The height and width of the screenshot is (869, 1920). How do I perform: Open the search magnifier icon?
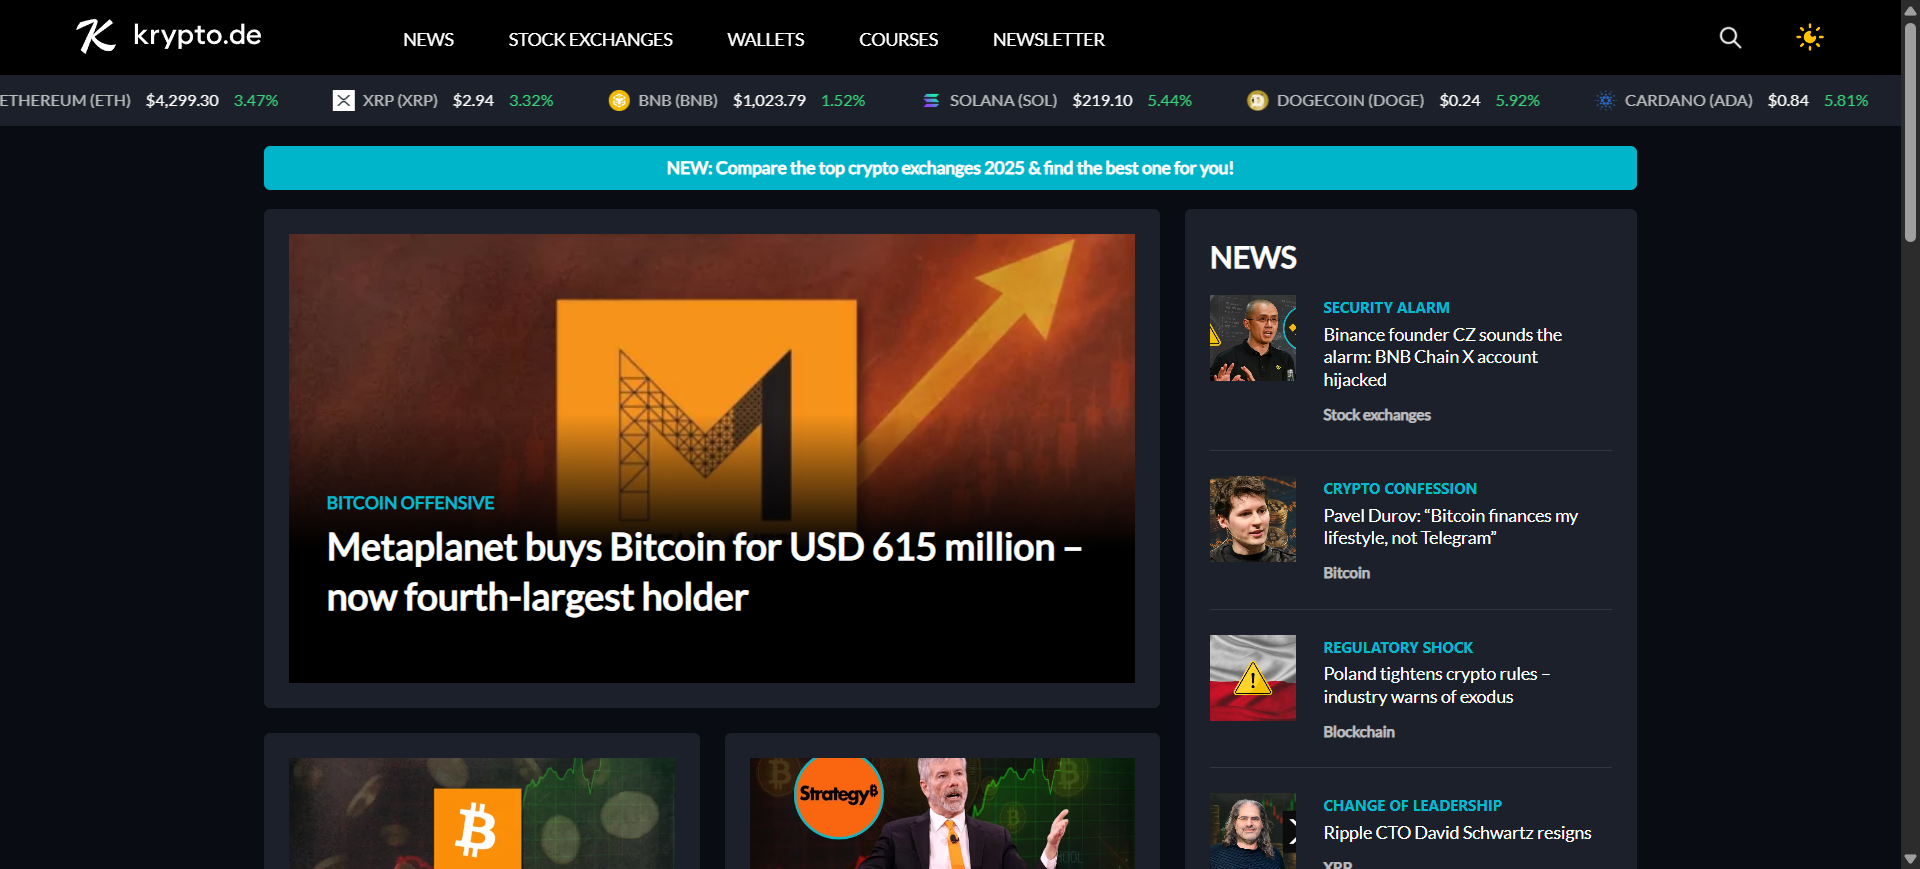(x=1730, y=38)
